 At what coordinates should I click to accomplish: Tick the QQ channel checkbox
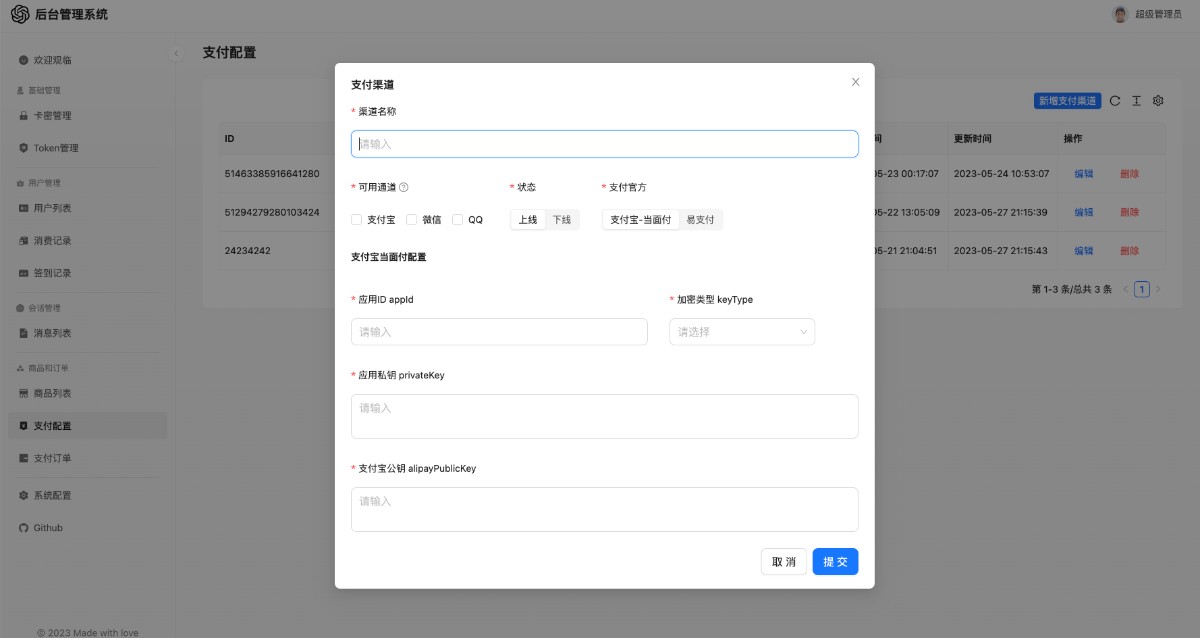point(458,220)
